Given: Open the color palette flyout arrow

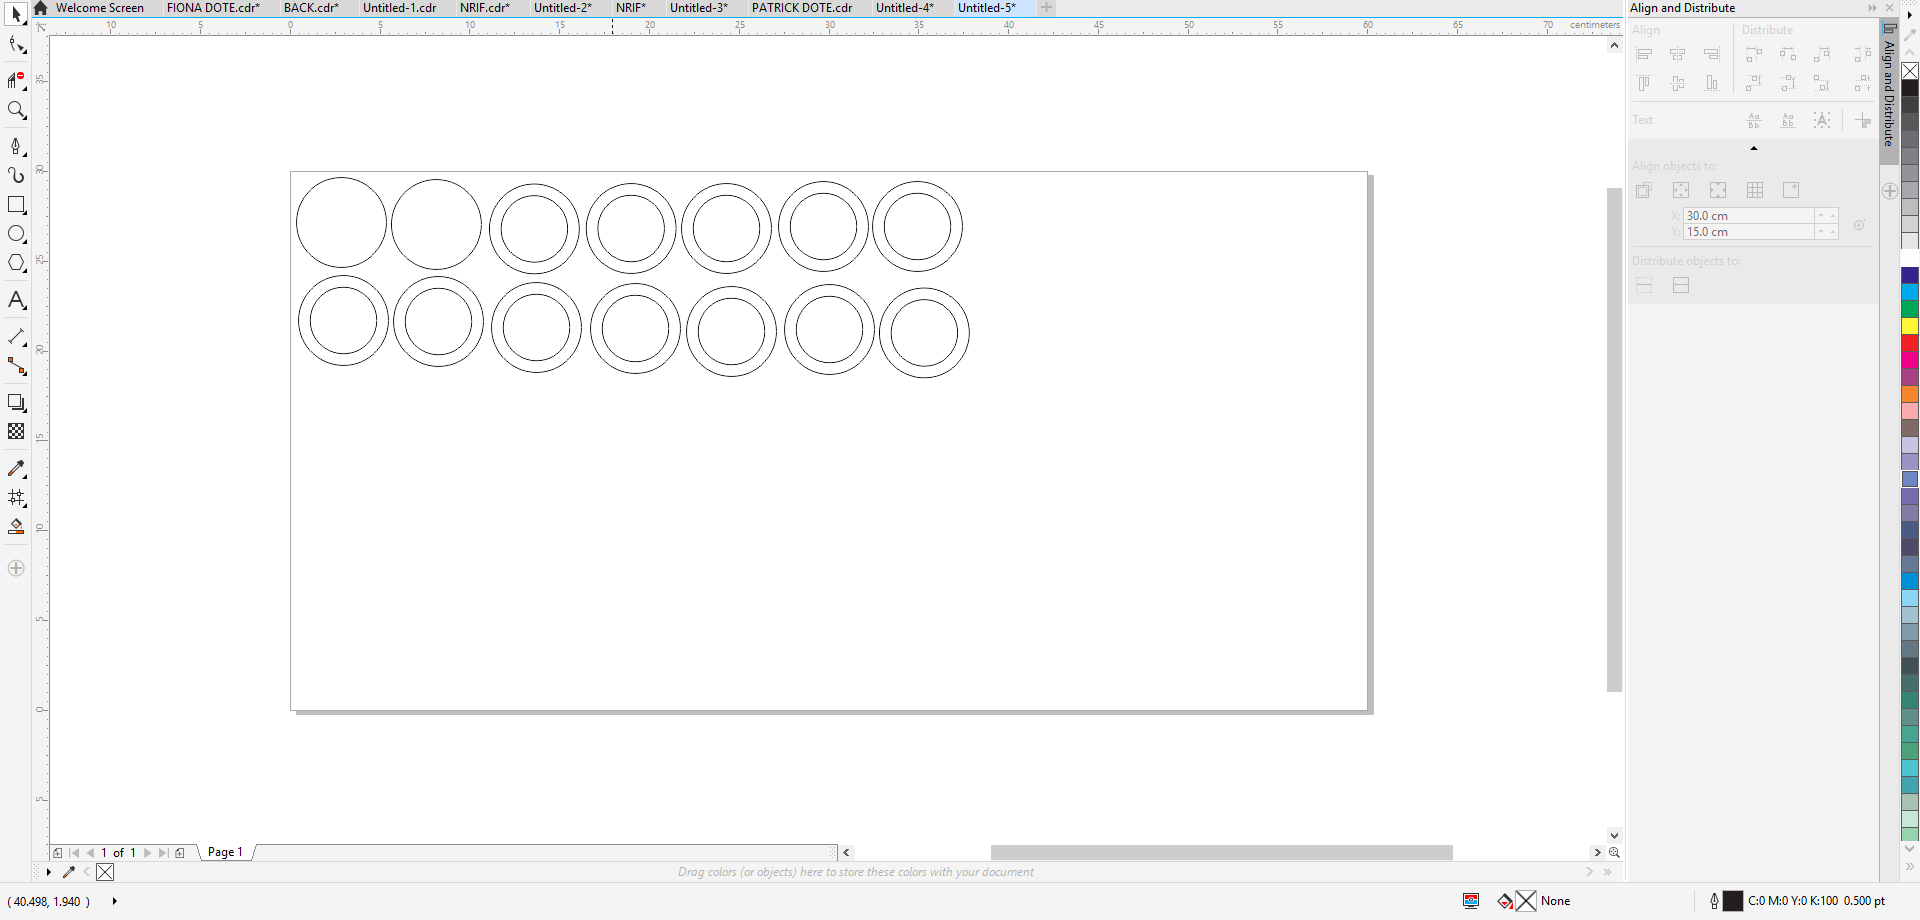Looking at the screenshot, I should [1910, 14].
